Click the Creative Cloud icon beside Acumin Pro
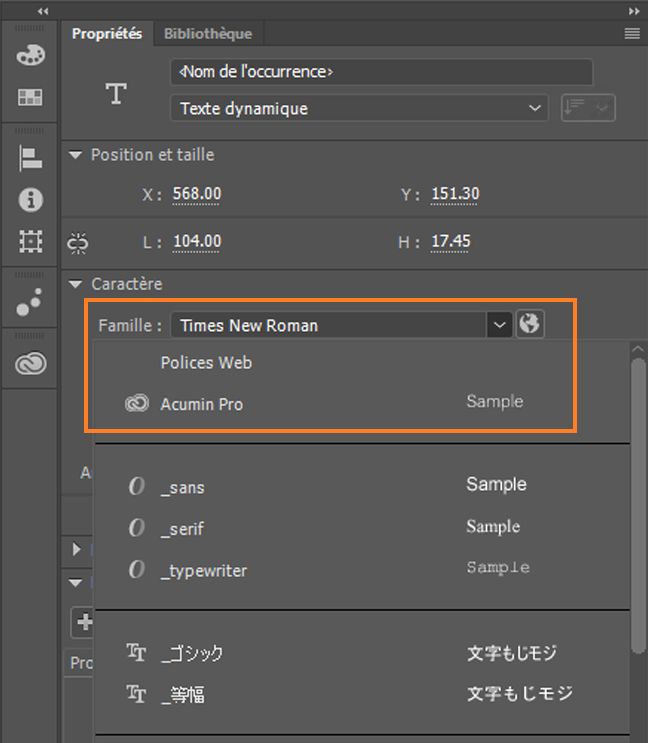 point(137,403)
